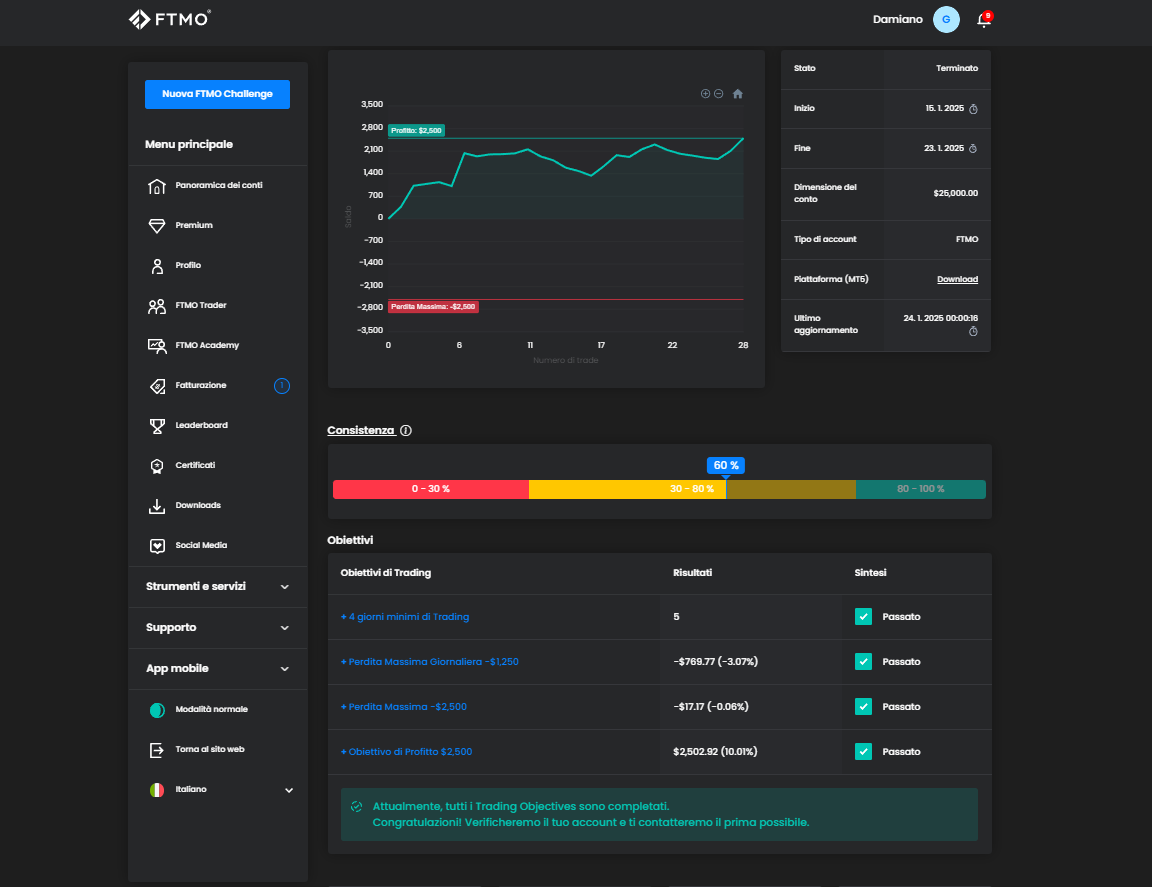Viewport: 1152px width, 887px height.
Task: Click the Perdita Massima: -$2,500 chart label
Action: [x=433, y=307]
